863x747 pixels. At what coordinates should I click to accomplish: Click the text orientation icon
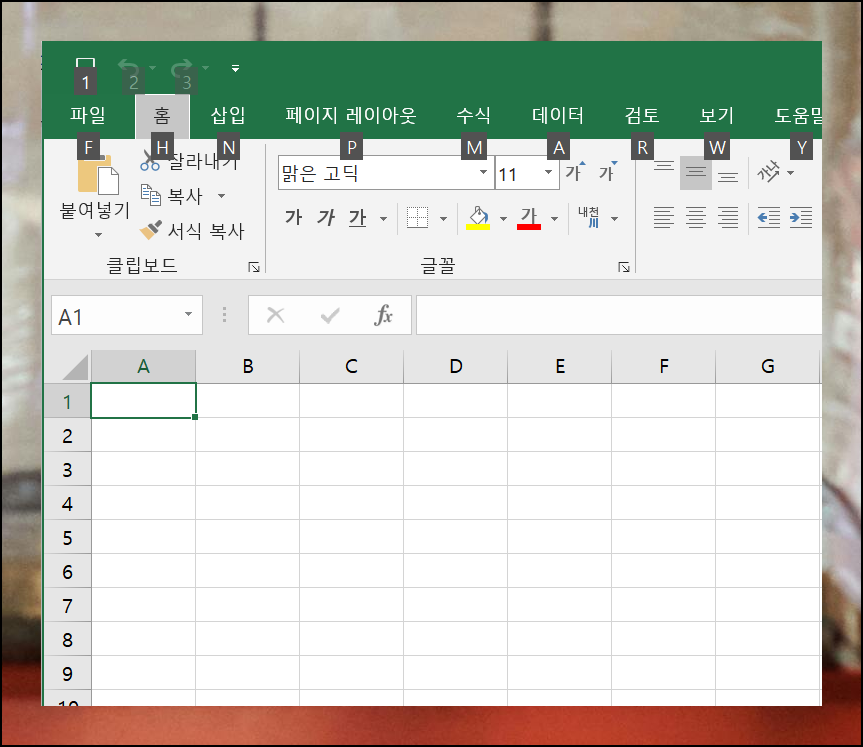(x=769, y=172)
